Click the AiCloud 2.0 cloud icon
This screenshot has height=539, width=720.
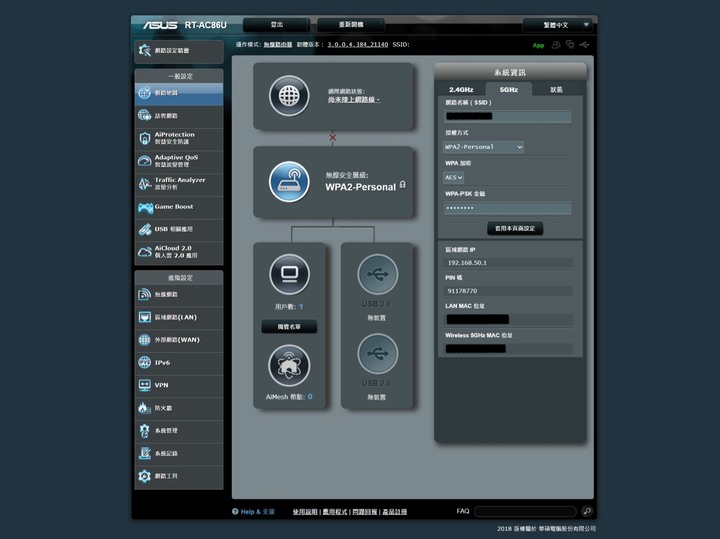pyautogui.click(x=145, y=252)
